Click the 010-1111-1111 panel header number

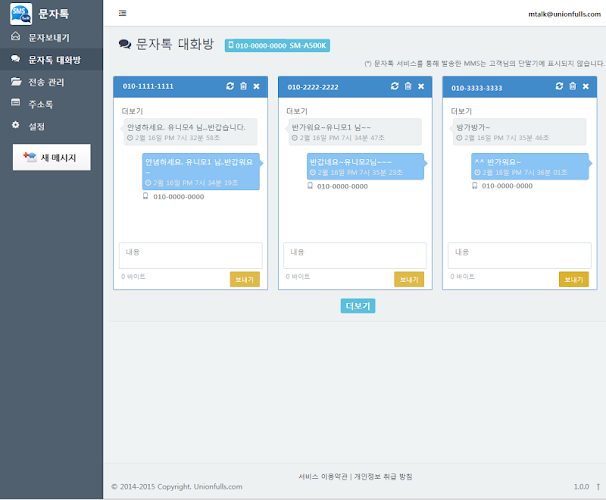(148, 86)
